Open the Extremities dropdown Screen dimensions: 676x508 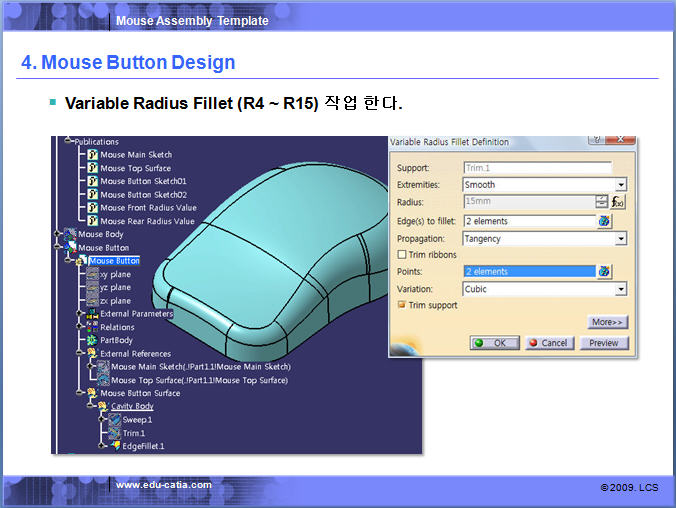620,185
